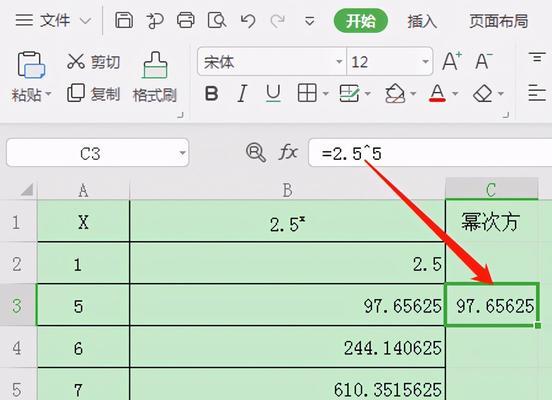The image size is (552, 400).
Task: Toggle Italic formatting
Action: click(242, 94)
